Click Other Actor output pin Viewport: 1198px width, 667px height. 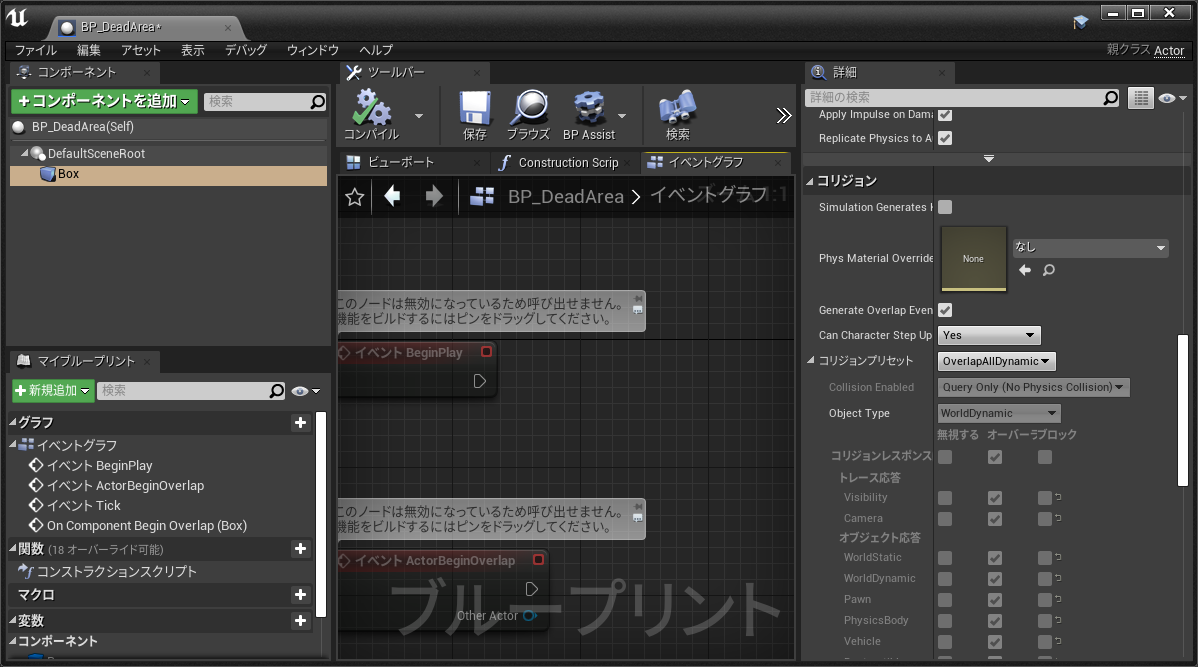pyautogui.click(x=529, y=615)
